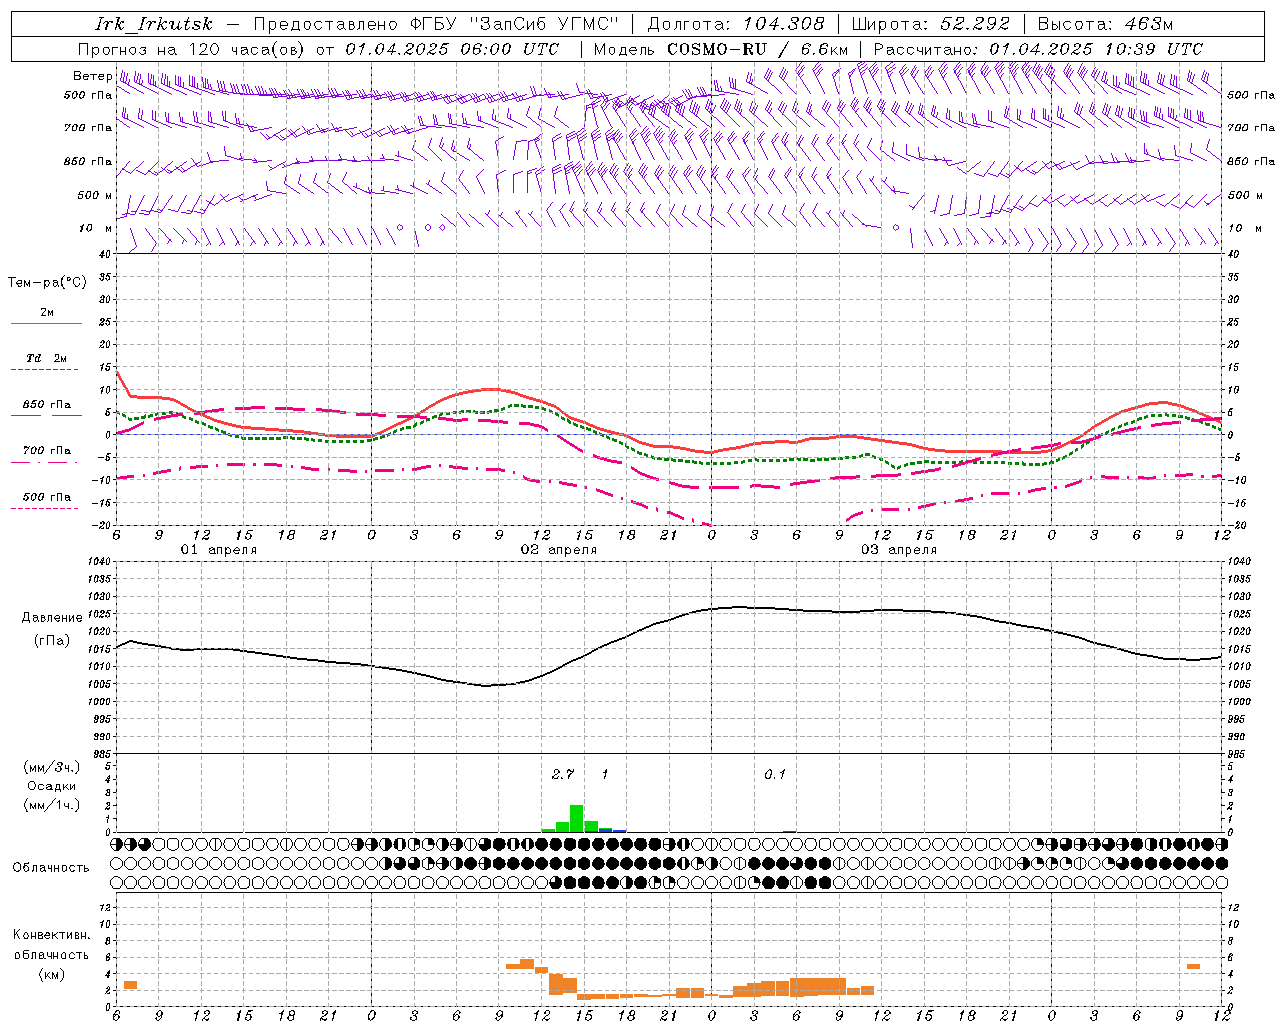Click the Облачность cloudiness label
The image size is (1280, 1024).
tap(51, 868)
